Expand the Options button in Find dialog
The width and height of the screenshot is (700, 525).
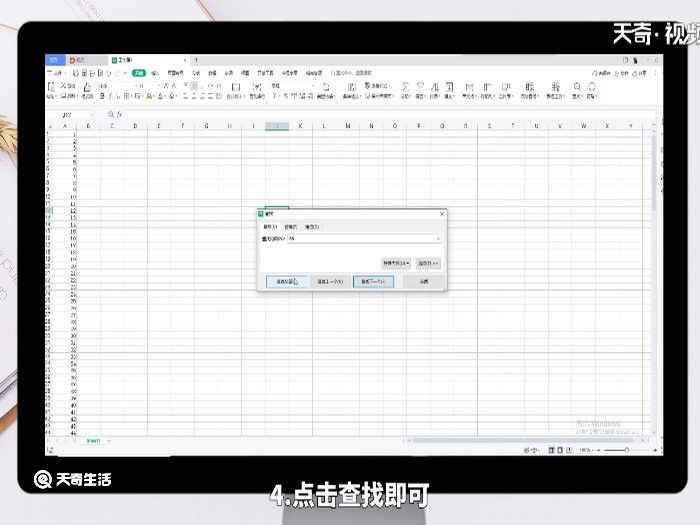coord(428,263)
